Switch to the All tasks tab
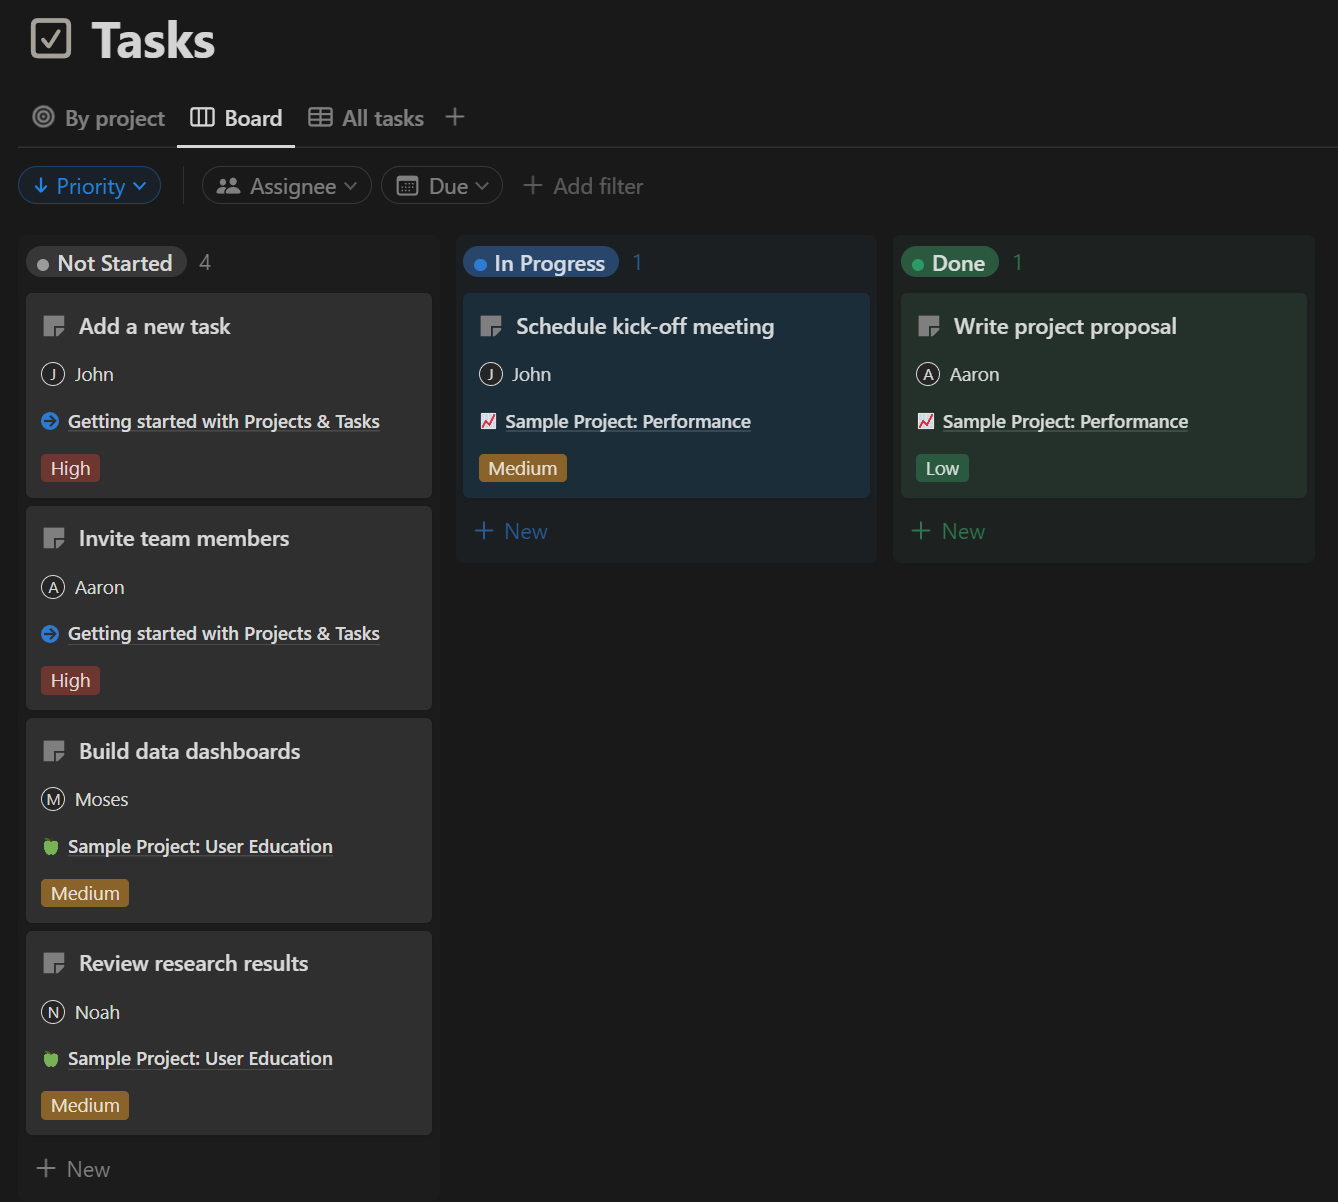This screenshot has height=1202, width=1338. [x=366, y=118]
